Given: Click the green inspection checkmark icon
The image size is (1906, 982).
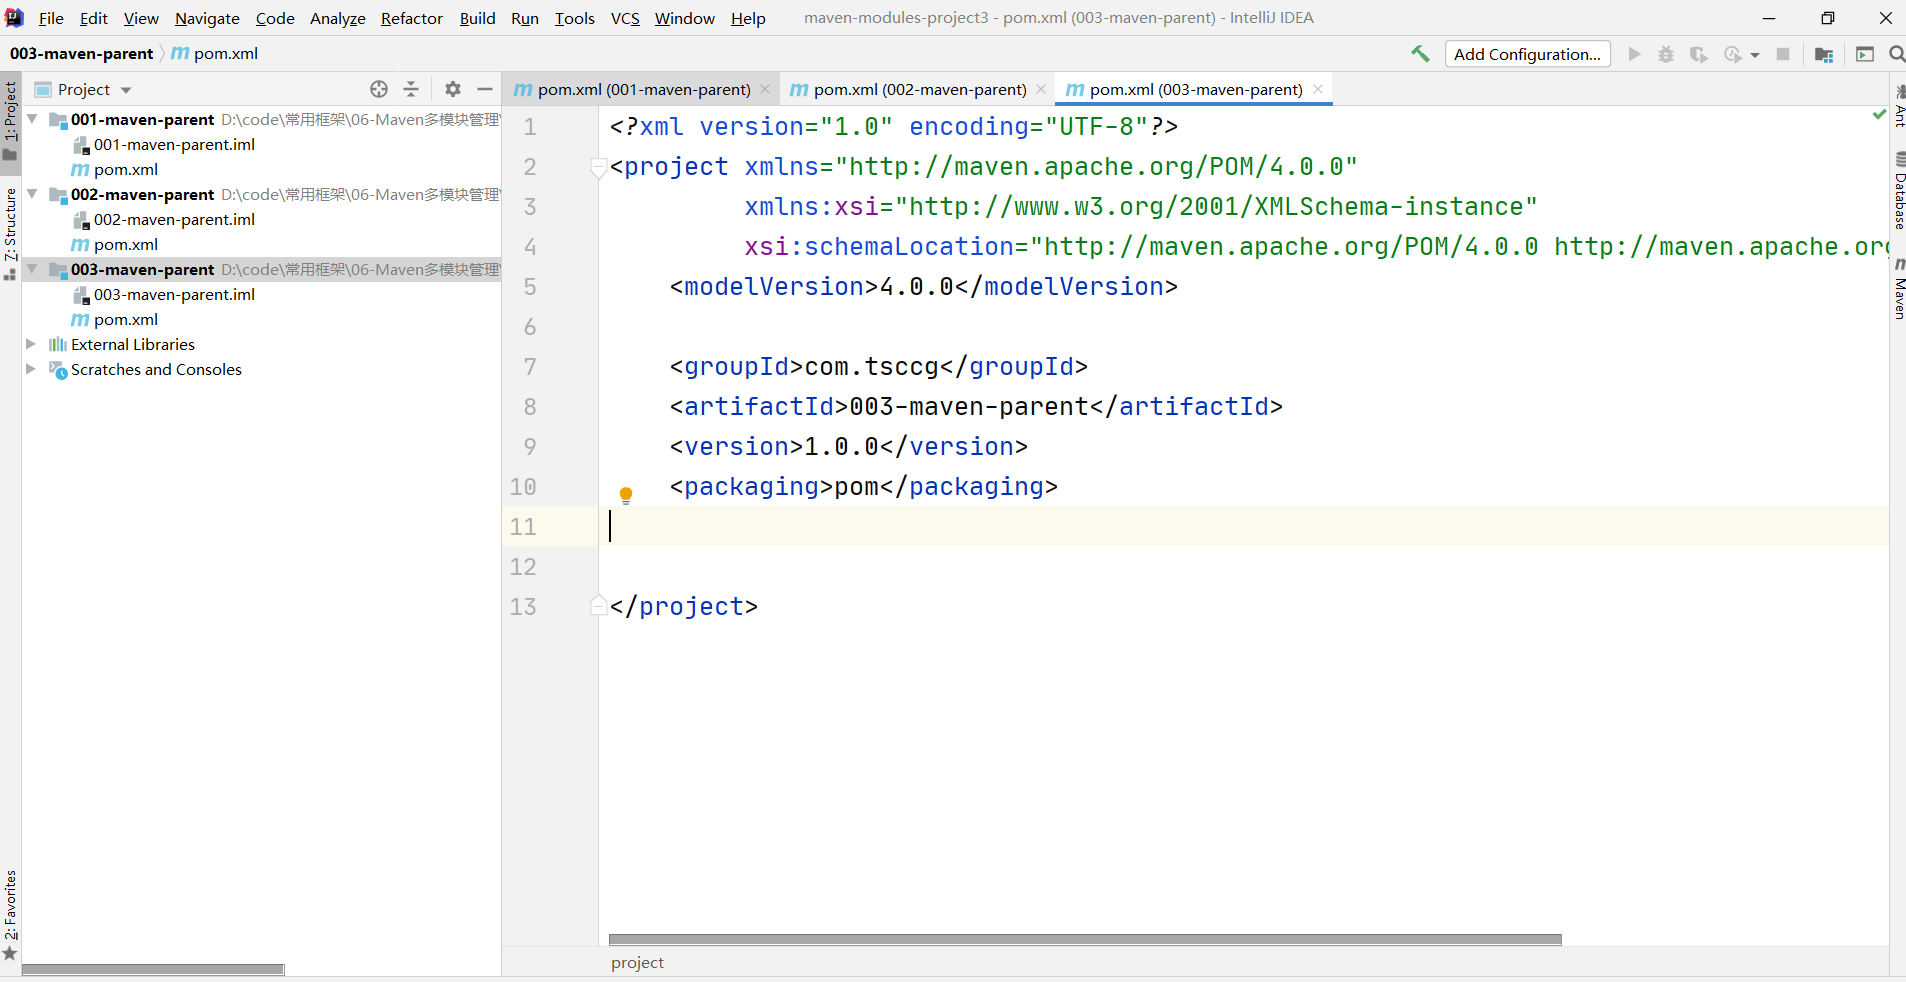Looking at the screenshot, I should (x=1878, y=115).
